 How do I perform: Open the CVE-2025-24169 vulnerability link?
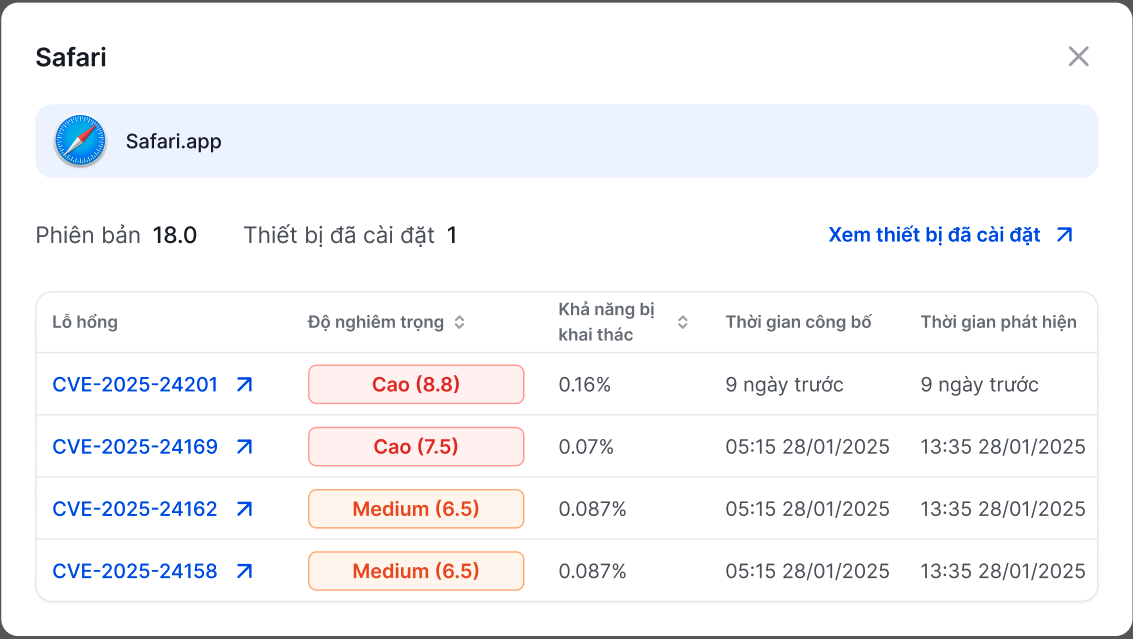(x=135, y=447)
